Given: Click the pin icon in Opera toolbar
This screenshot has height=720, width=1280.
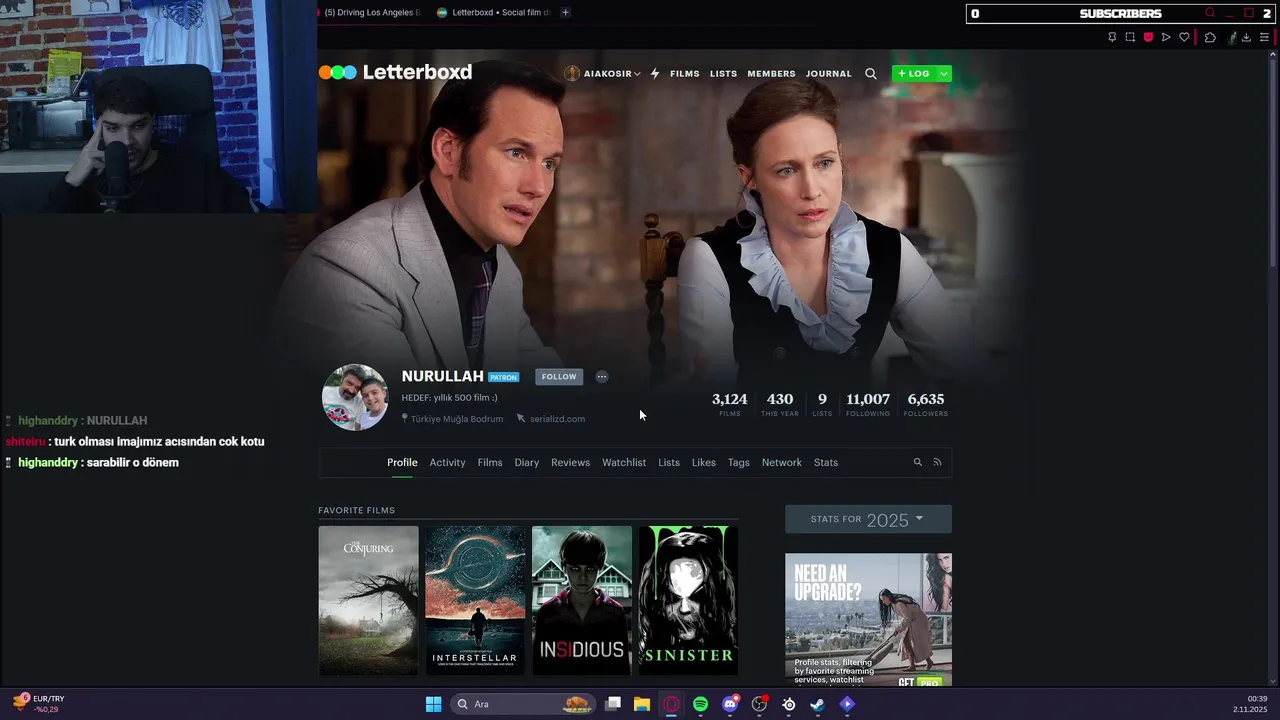Looking at the screenshot, I should [x=1112, y=37].
